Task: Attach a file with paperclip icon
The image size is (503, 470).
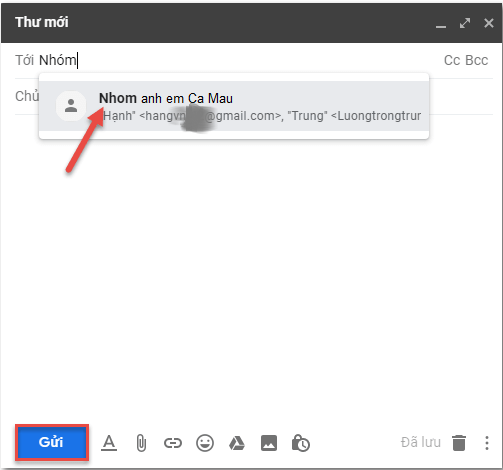Action: pyautogui.click(x=141, y=443)
